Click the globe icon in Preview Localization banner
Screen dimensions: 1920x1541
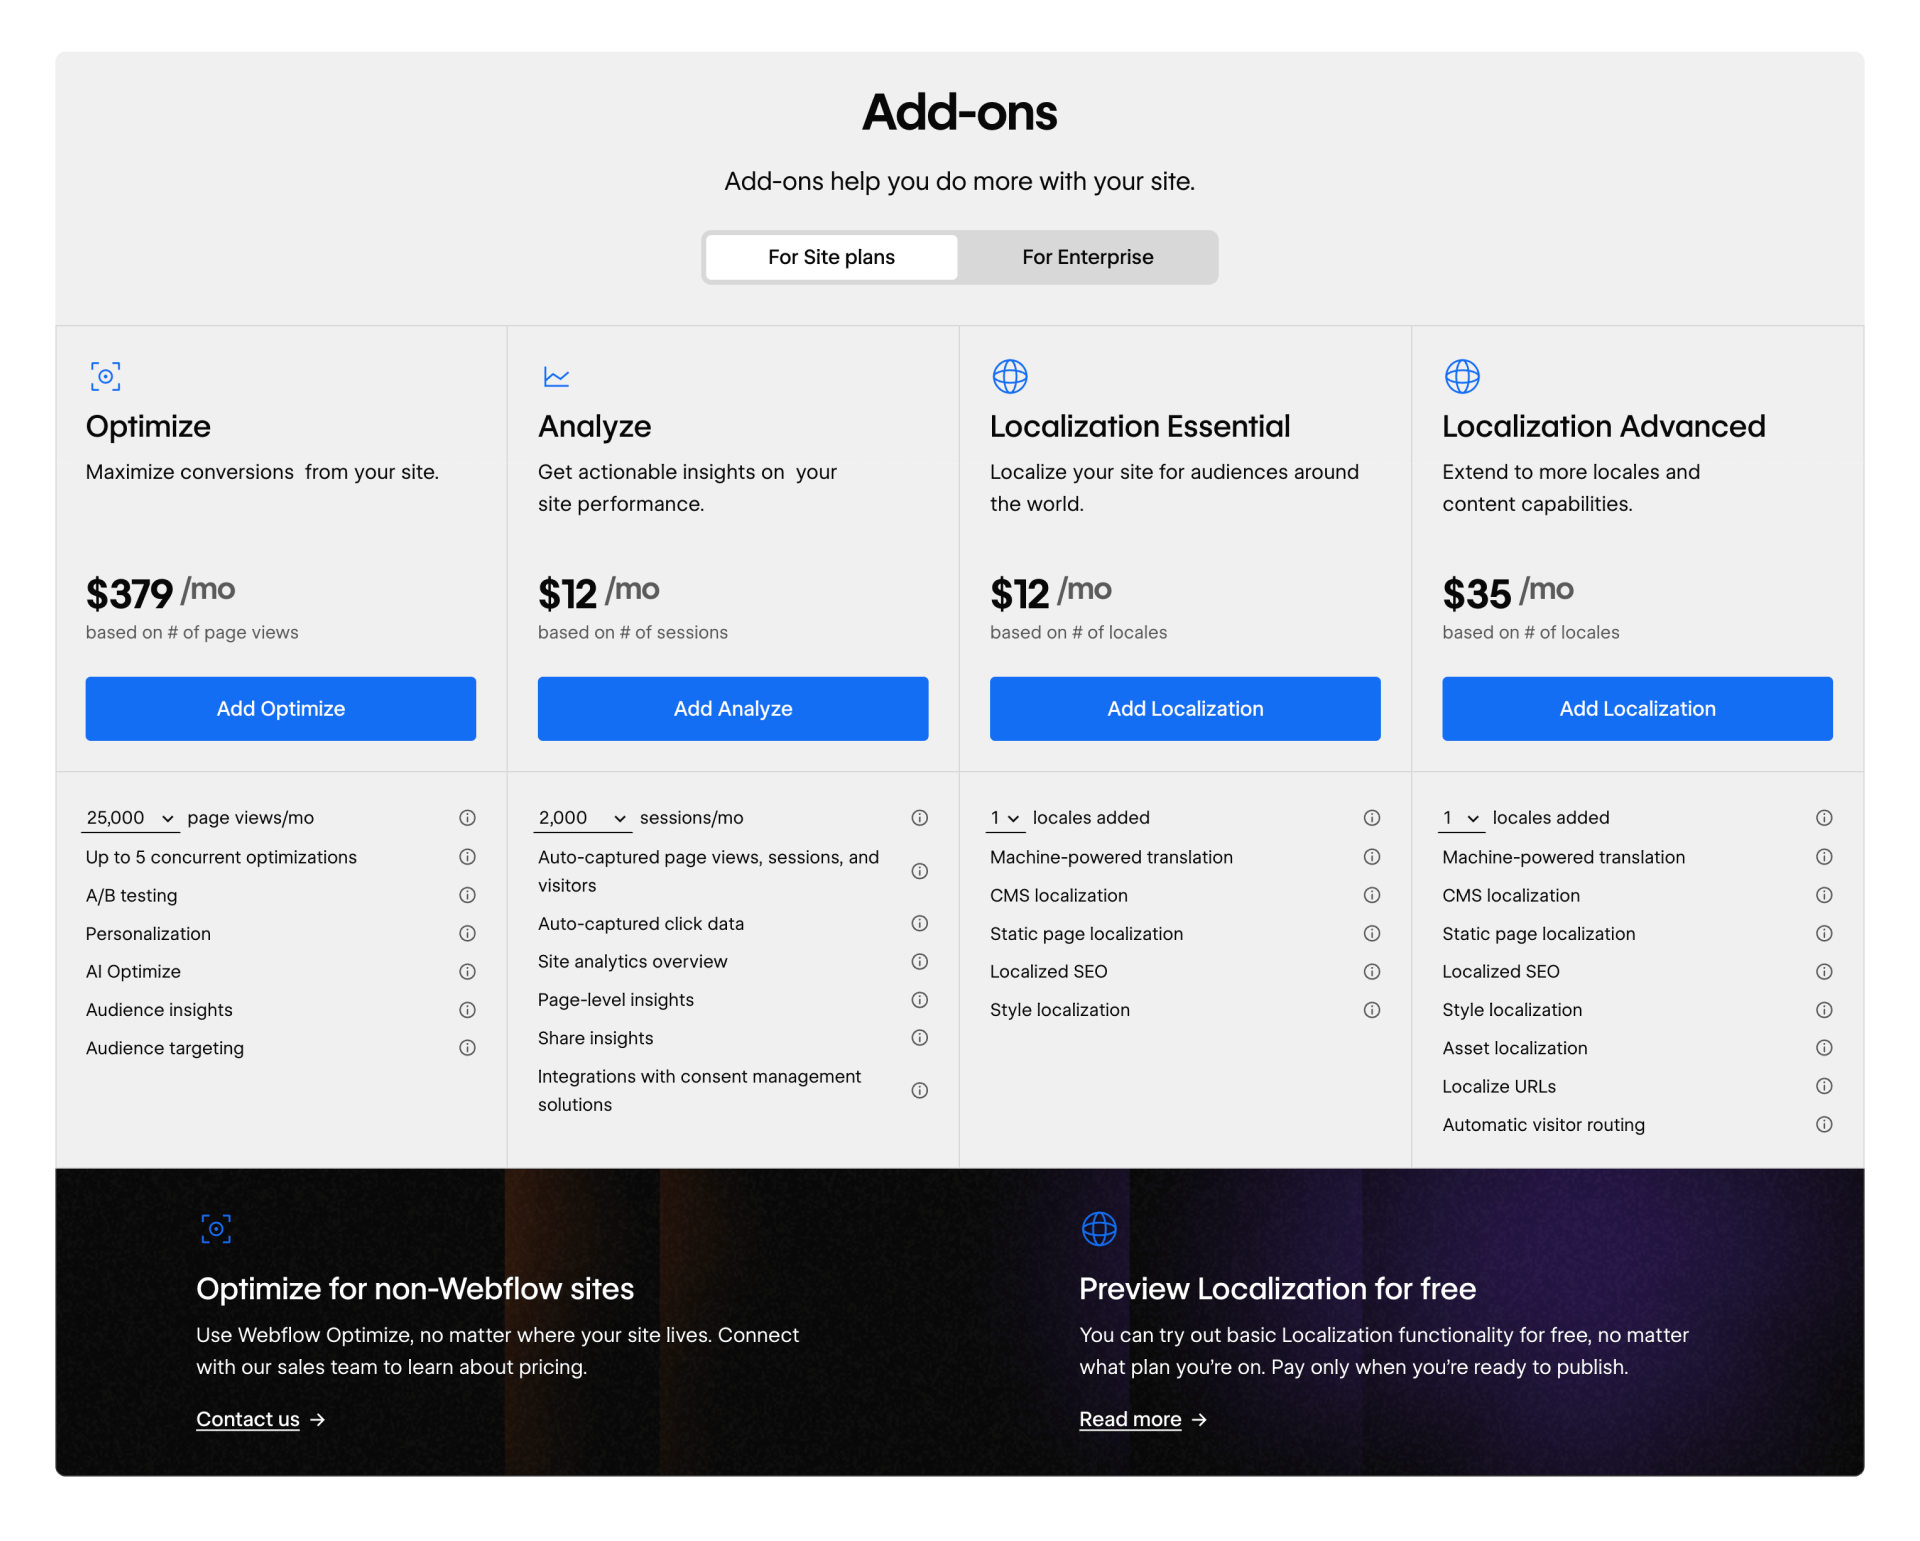pos(1099,1229)
